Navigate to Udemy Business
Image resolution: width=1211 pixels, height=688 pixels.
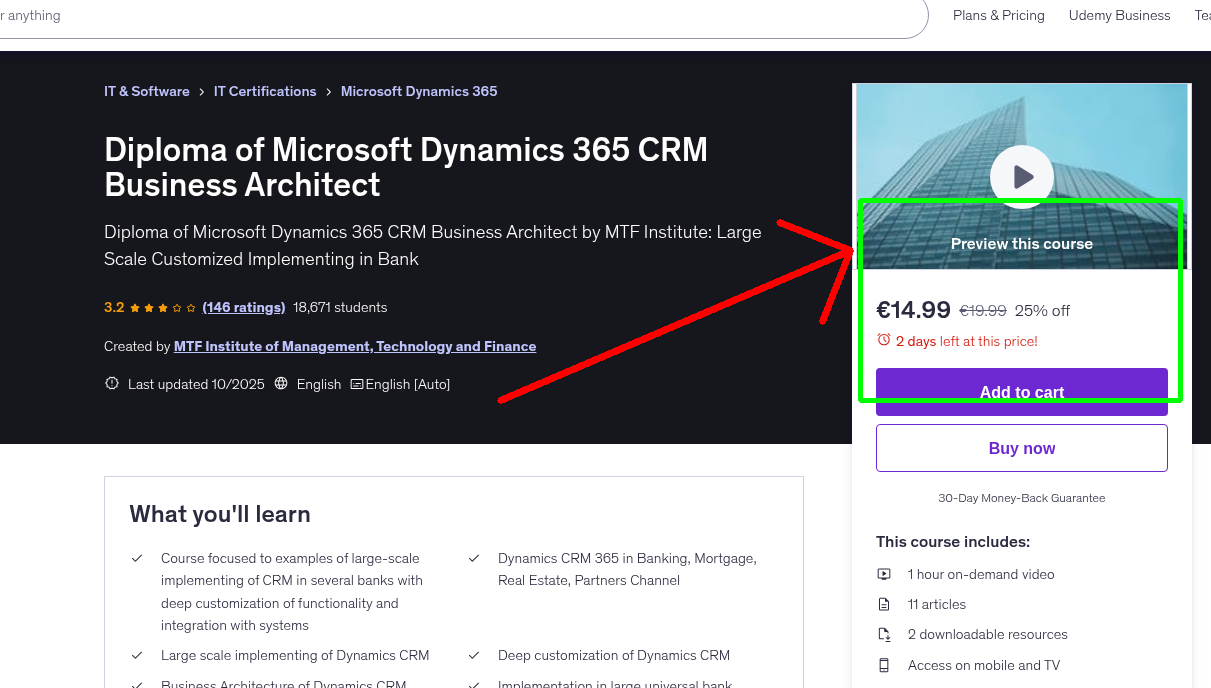coord(1119,15)
